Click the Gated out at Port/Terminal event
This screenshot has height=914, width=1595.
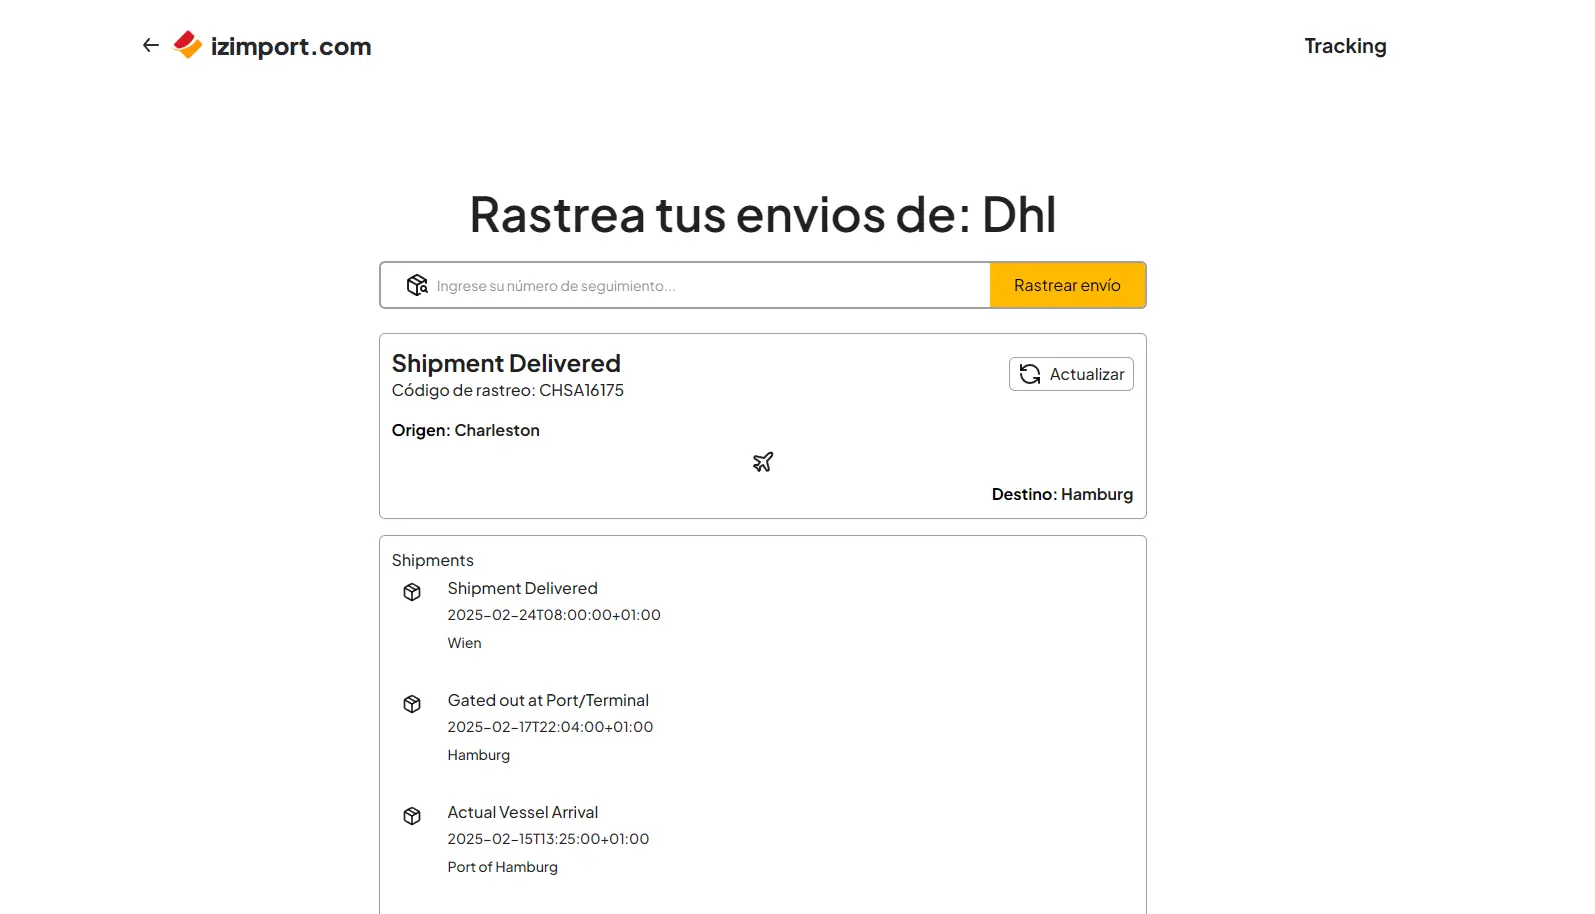pos(548,700)
